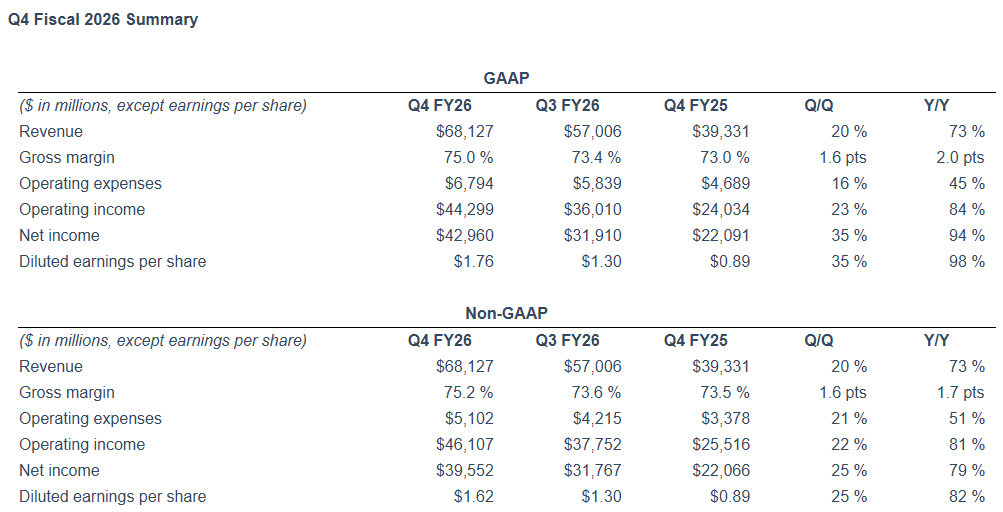Click Non-GAAP operating income $46,107
This screenshot has height=512, width=1003.
465,445
